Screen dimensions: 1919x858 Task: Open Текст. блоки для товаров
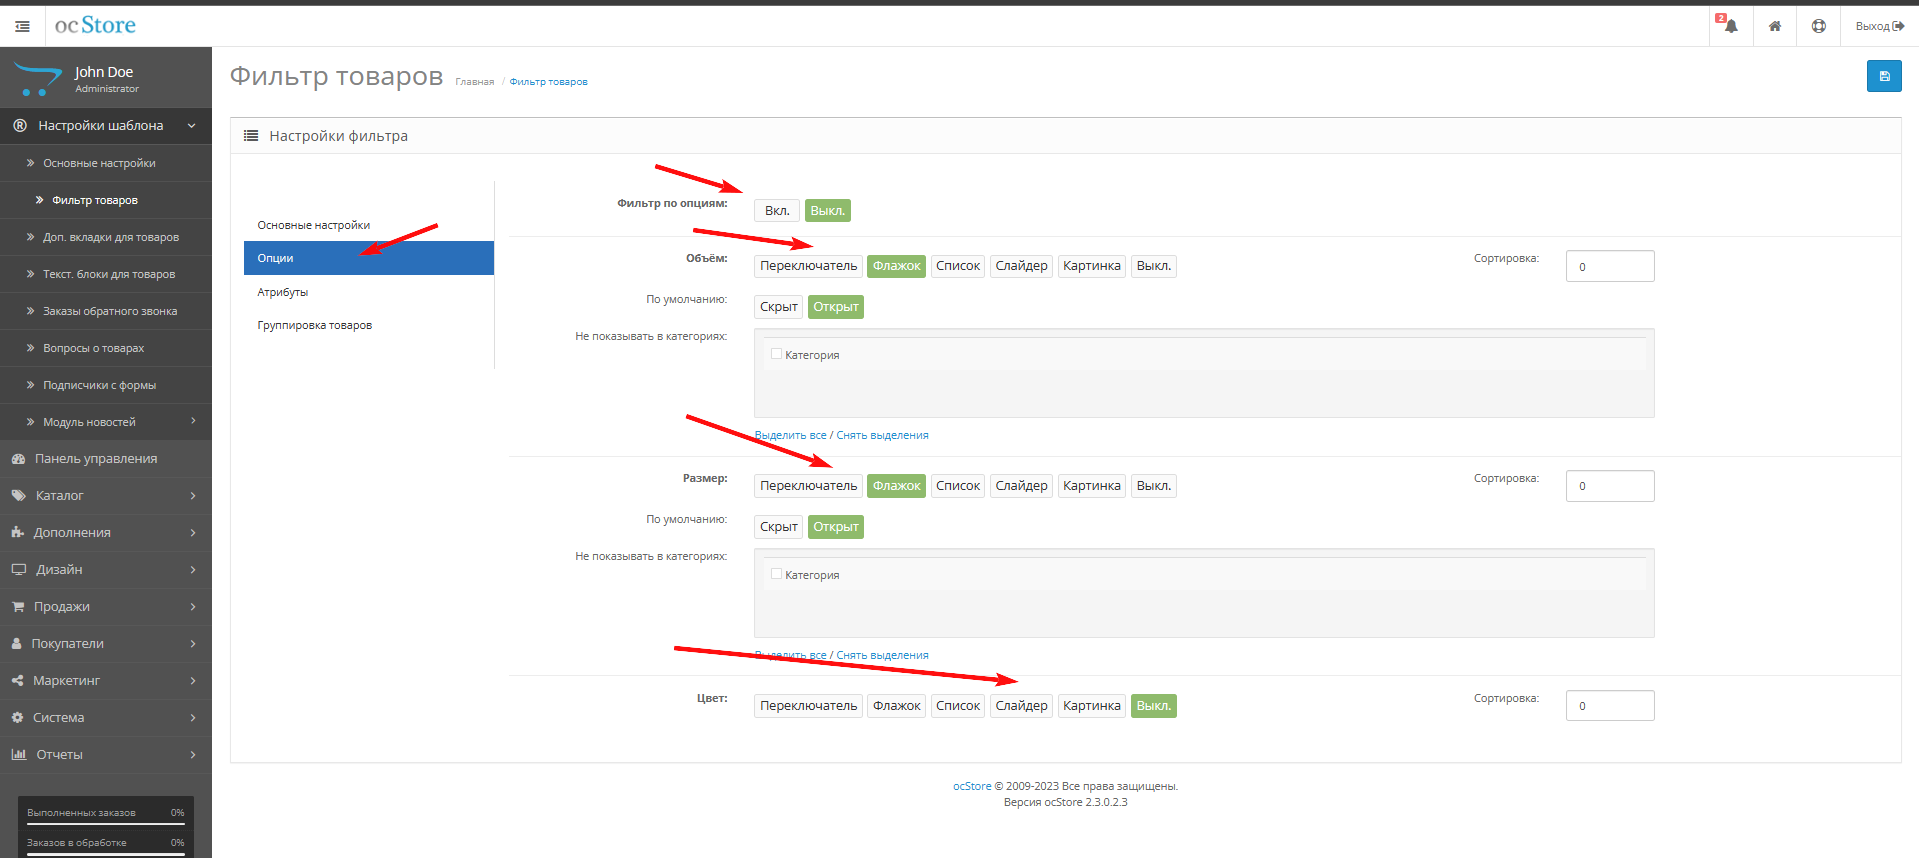point(105,274)
